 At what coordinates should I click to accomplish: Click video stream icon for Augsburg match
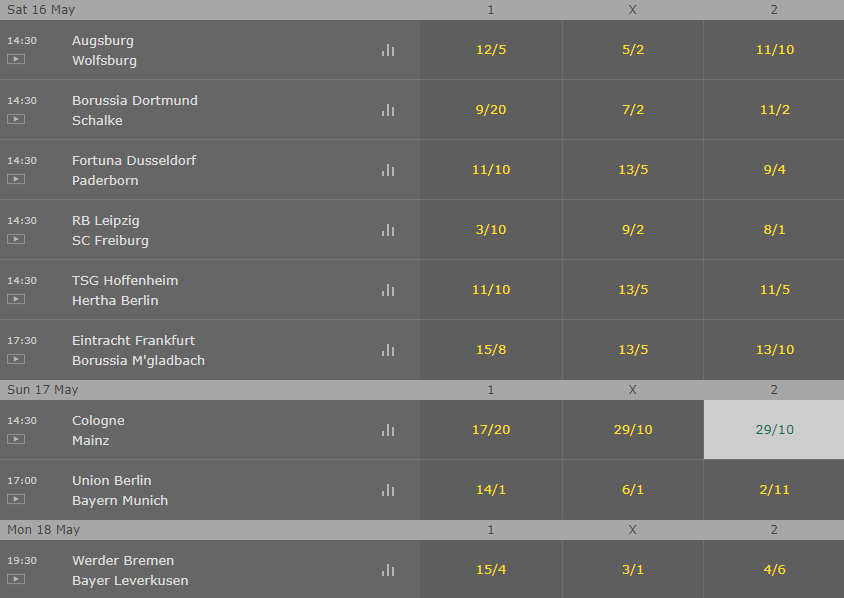pos(16,59)
